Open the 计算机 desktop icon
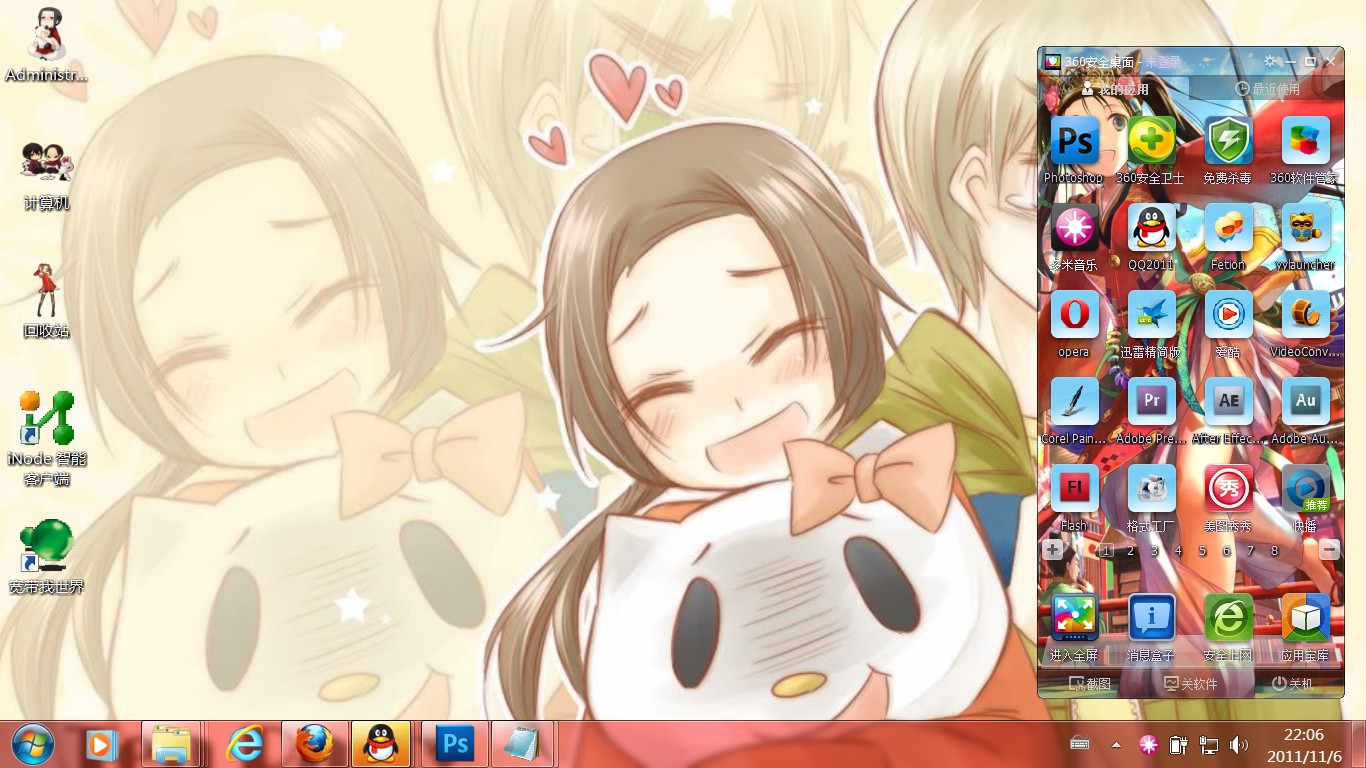The image size is (1366, 768). click(46, 175)
